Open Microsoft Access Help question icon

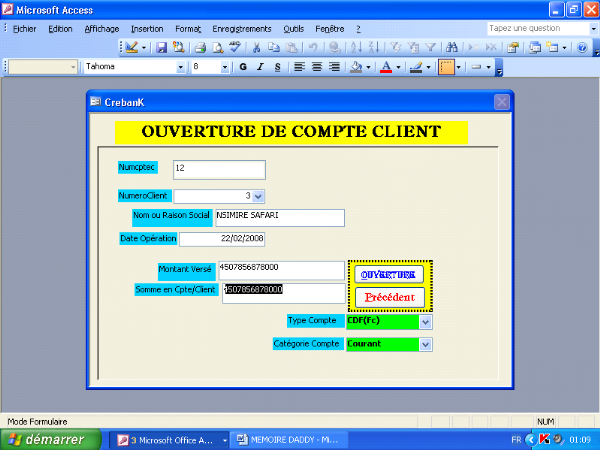pyautogui.click(x=580, y=47)
